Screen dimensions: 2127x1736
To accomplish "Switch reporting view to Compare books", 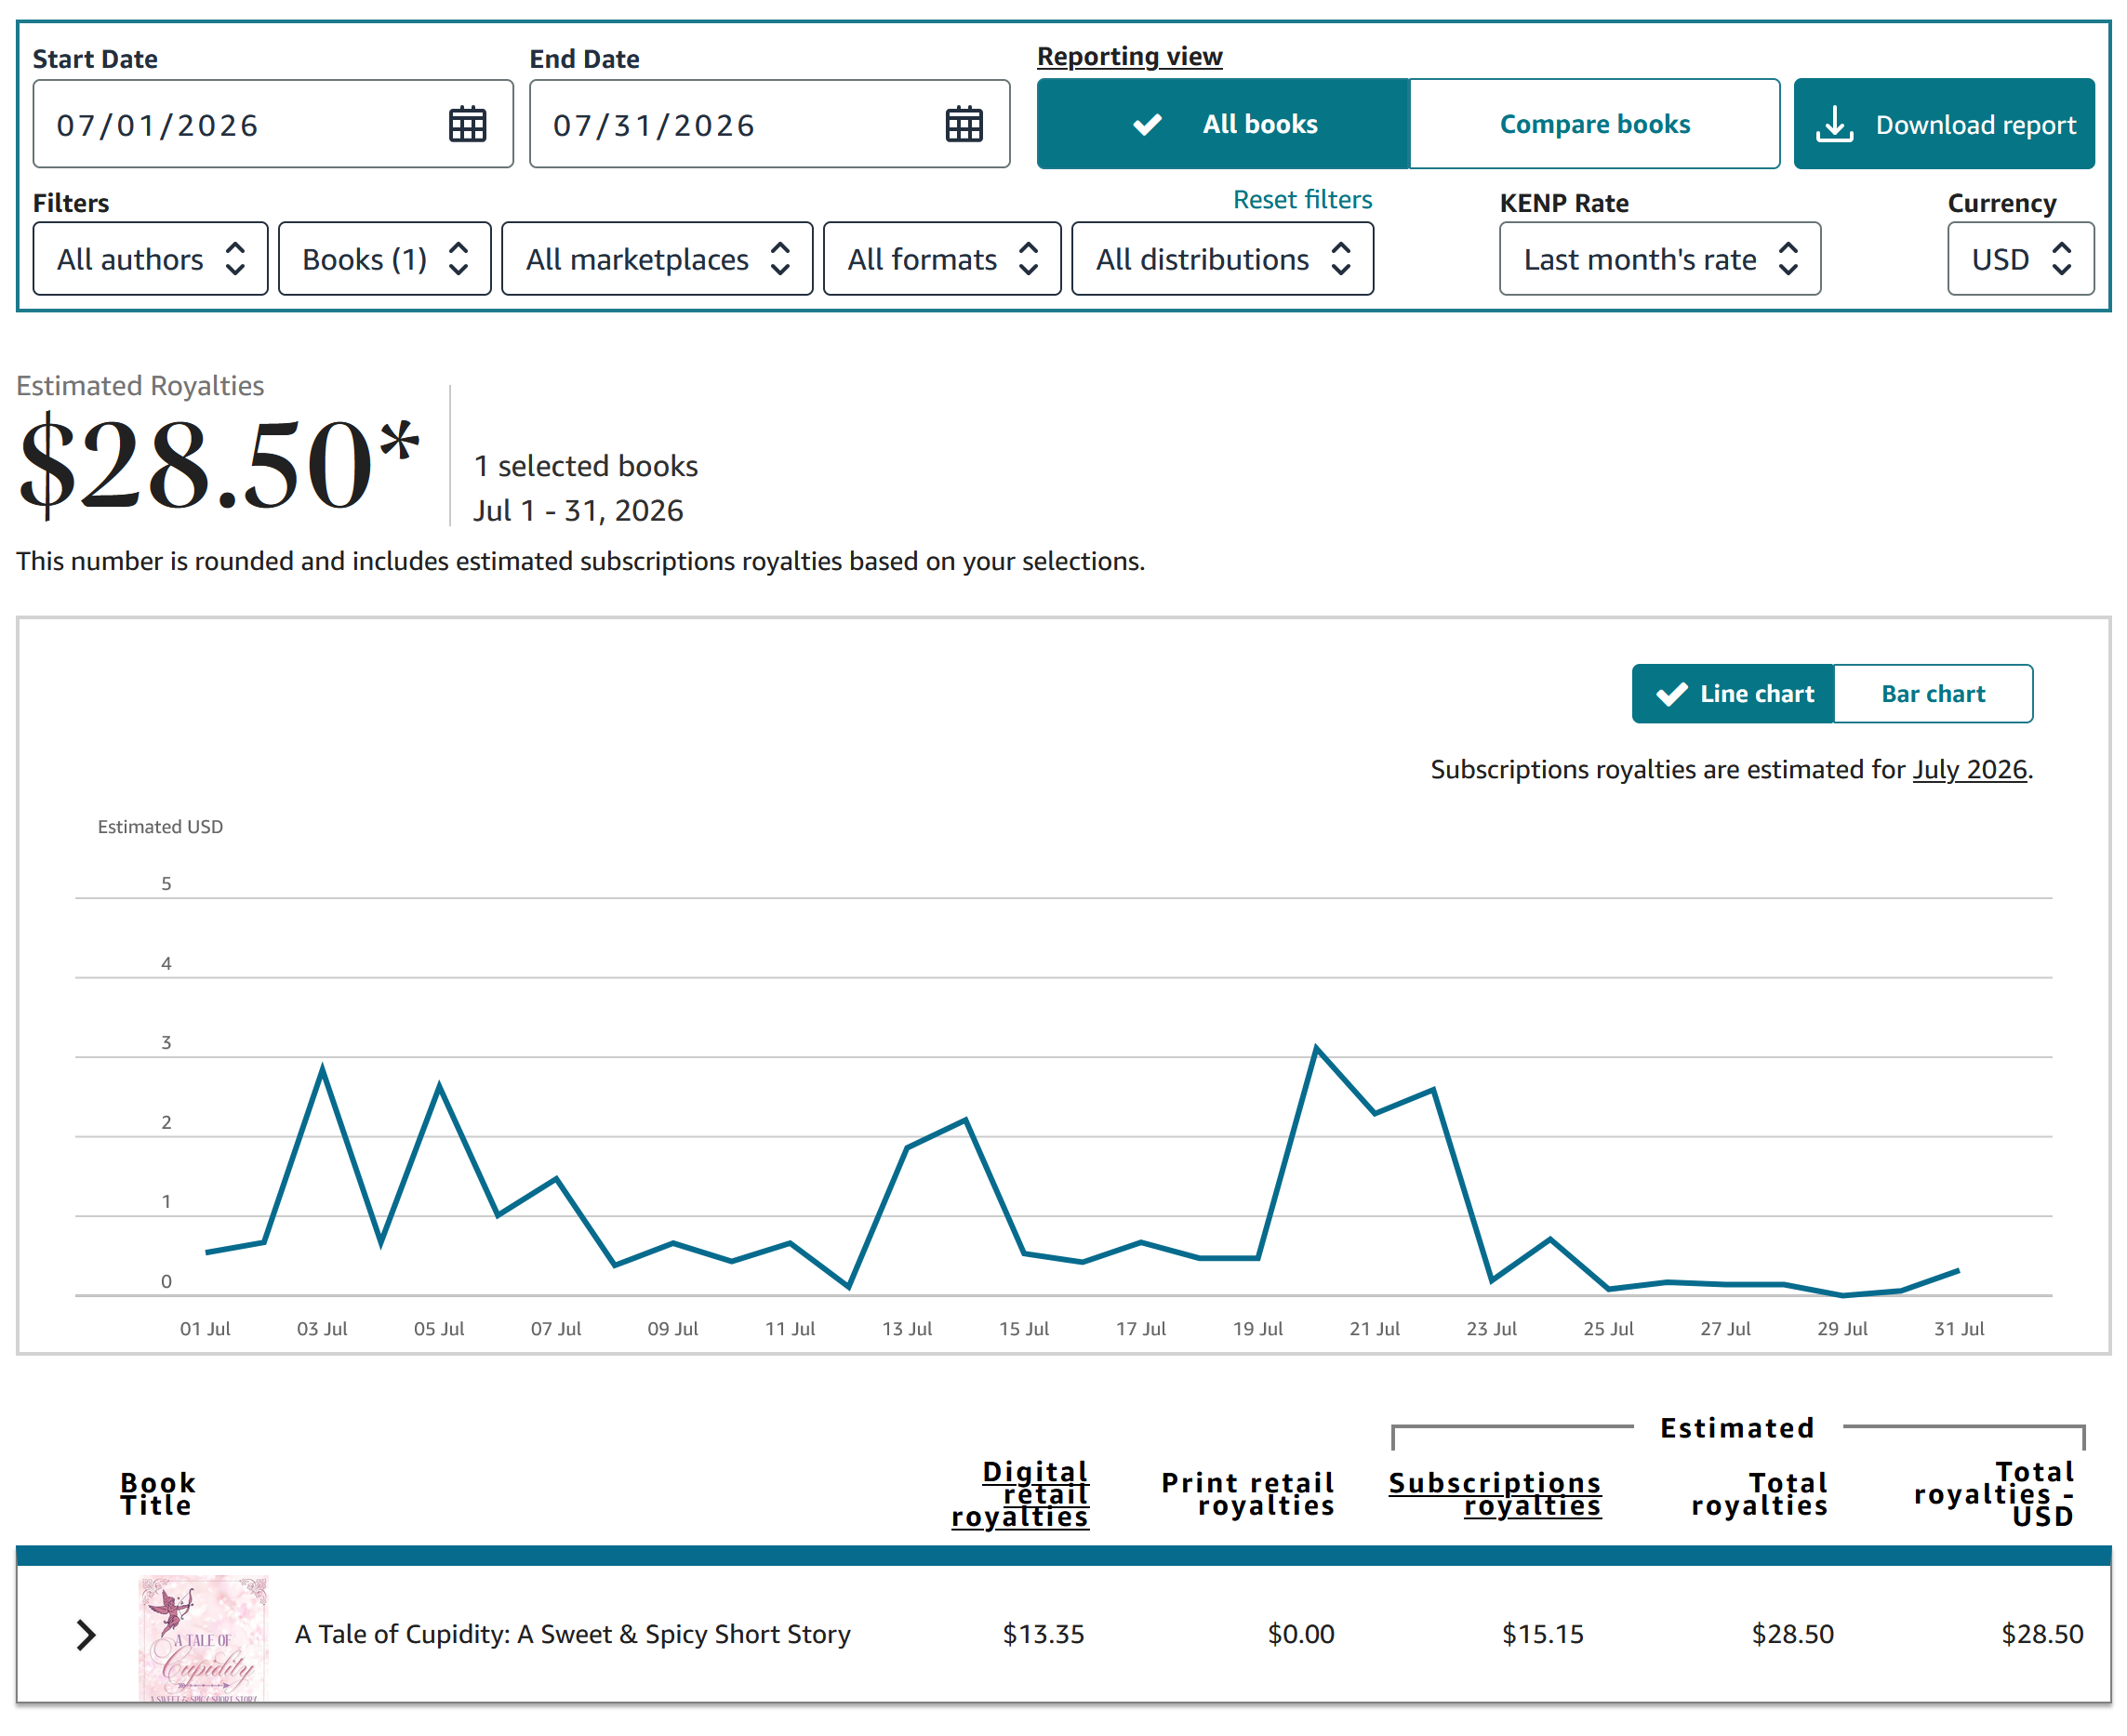I will point(1594,124).
